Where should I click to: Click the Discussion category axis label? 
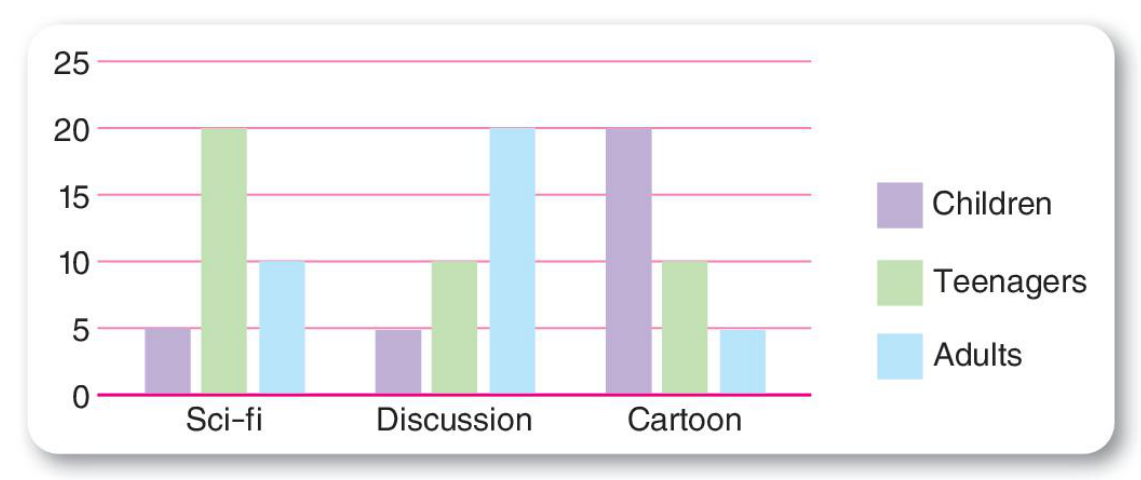(454, 420)
